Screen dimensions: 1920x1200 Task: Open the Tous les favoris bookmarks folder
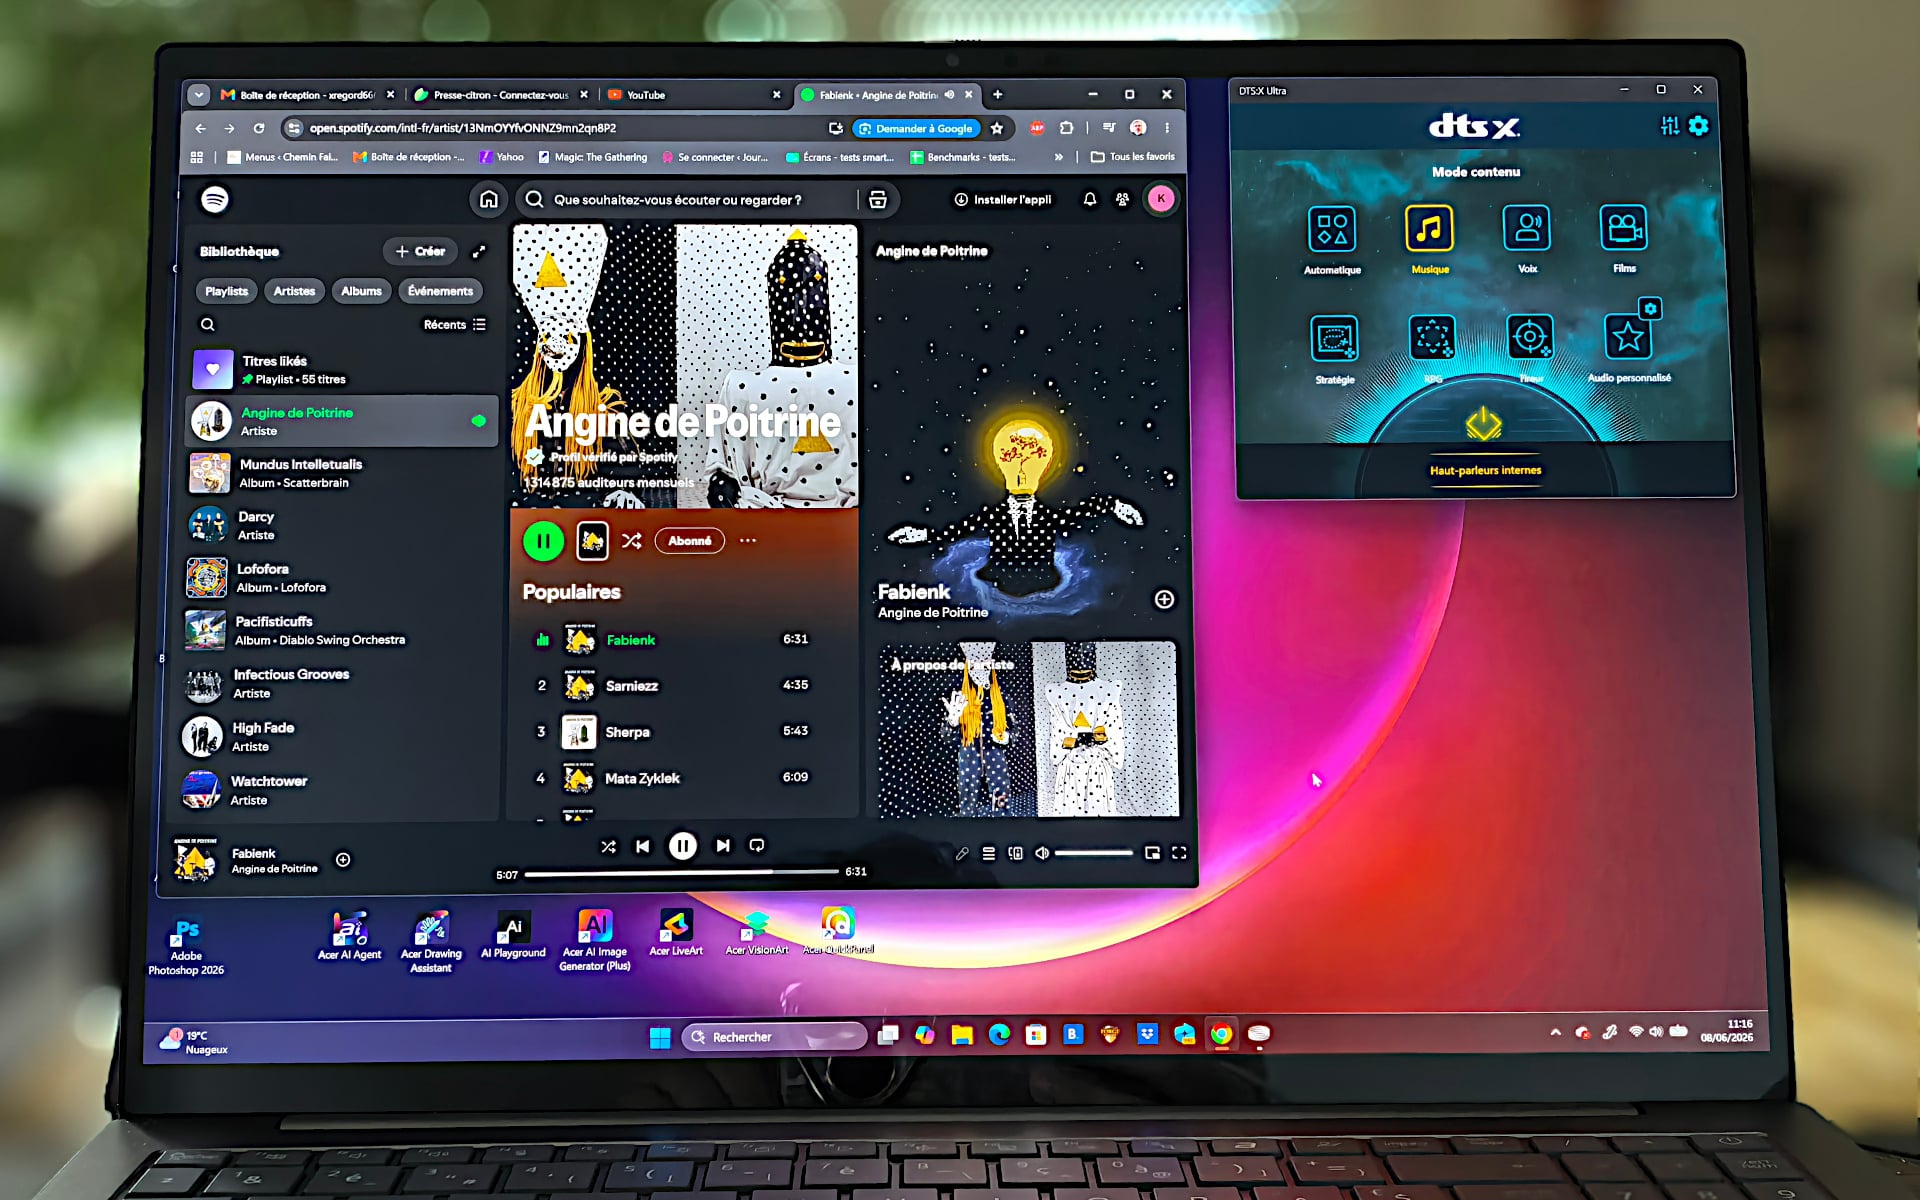point(1132,157)
